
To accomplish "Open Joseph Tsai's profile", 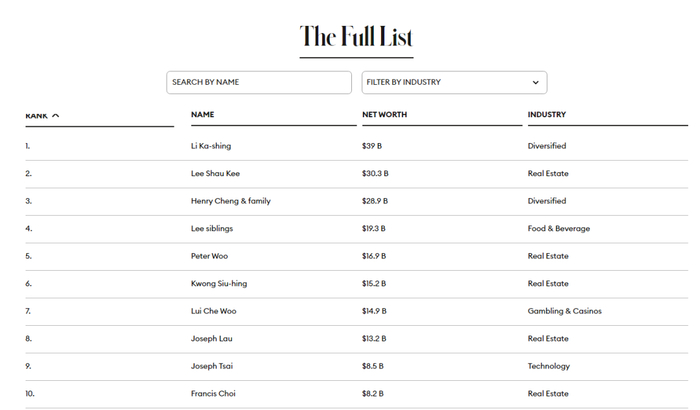I will point(212,366).
